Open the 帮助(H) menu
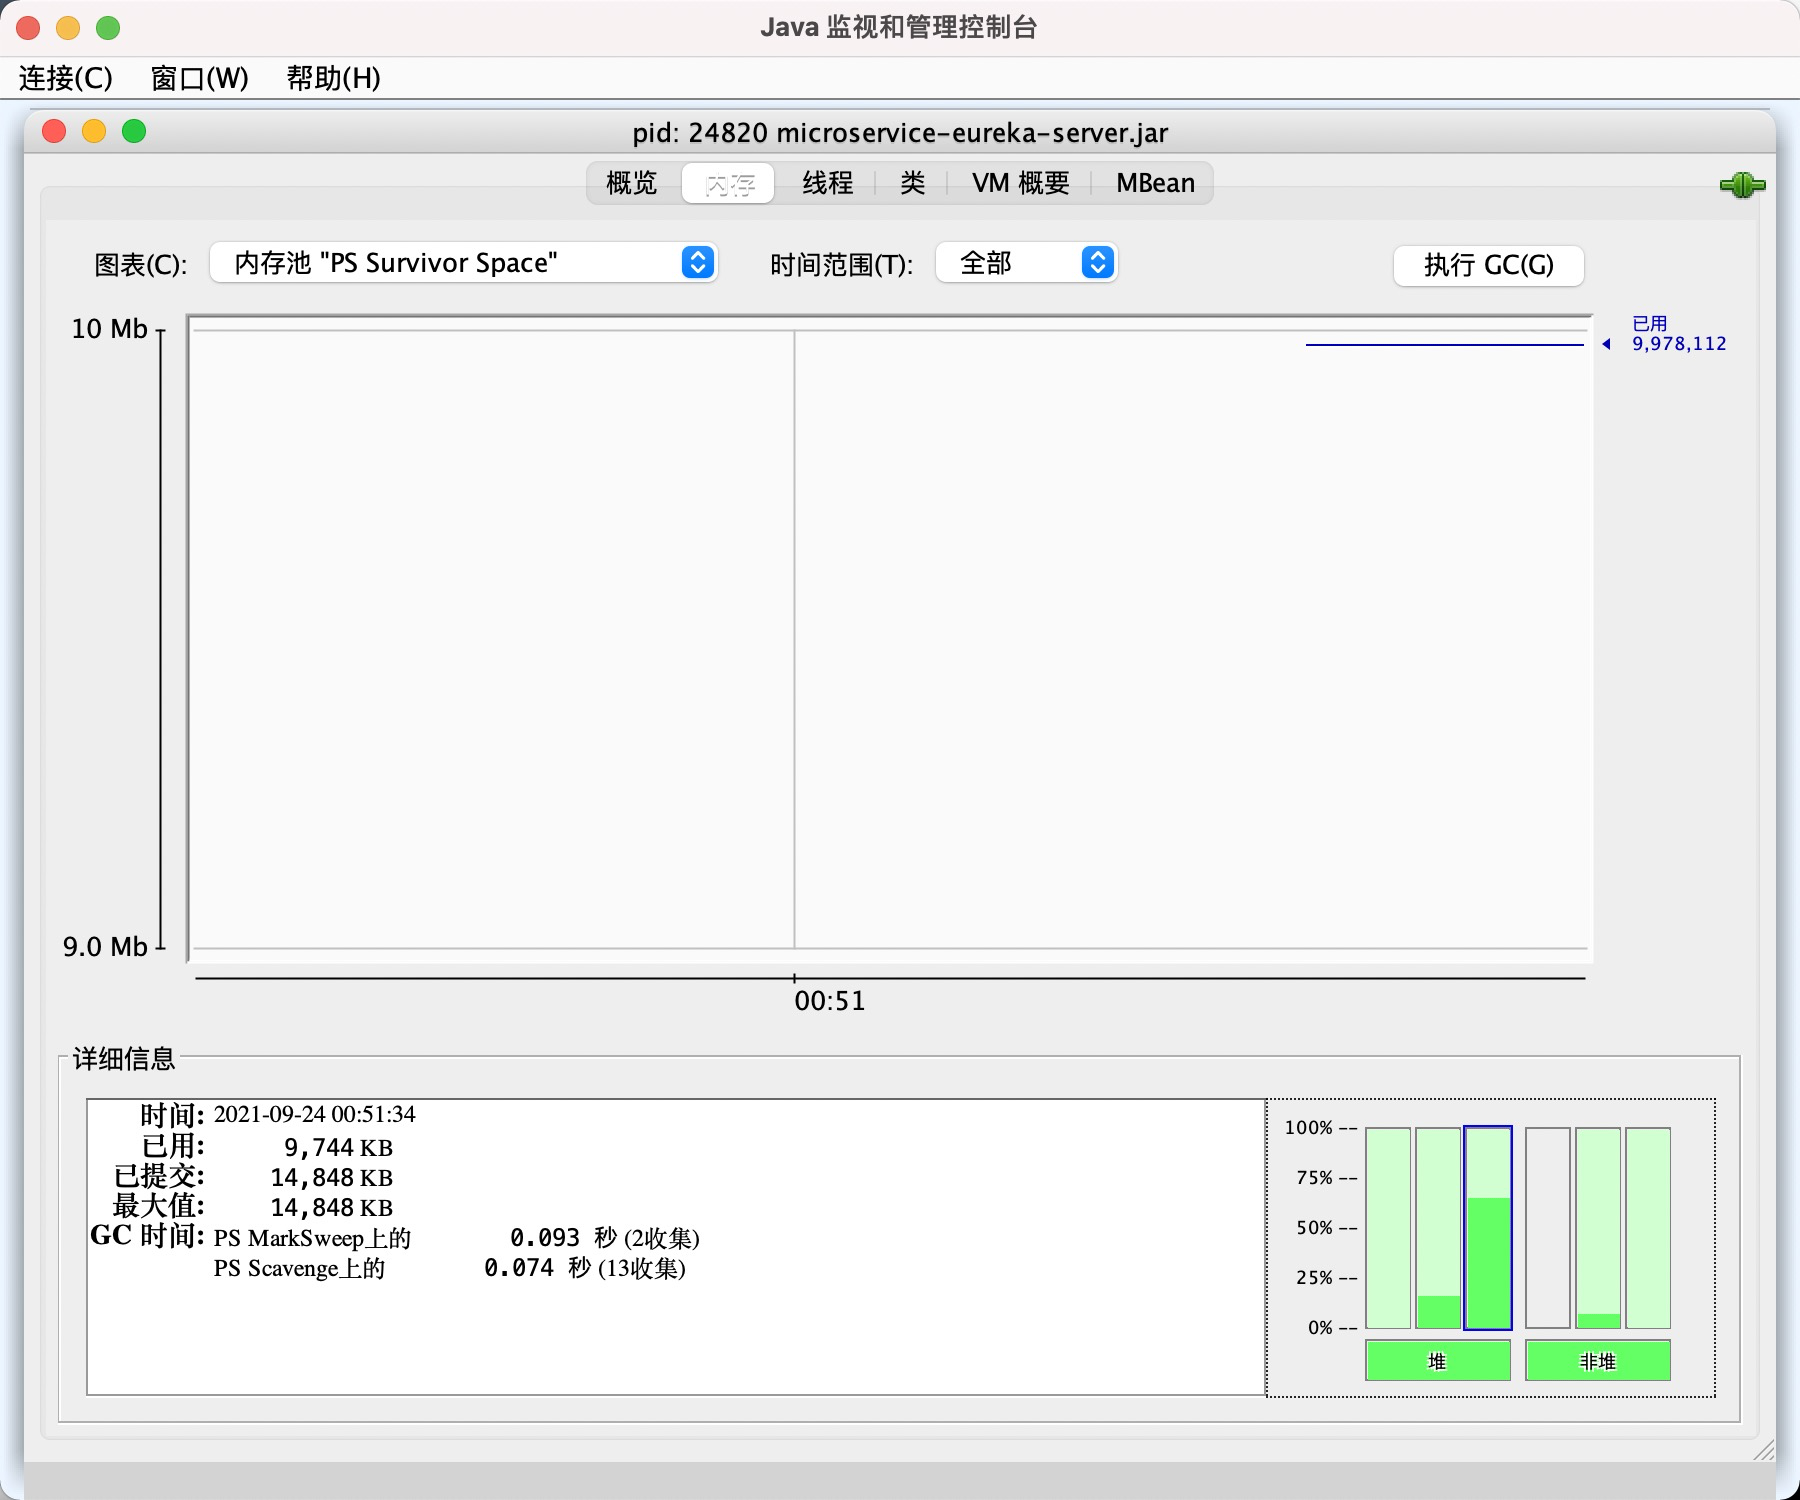 (x=334, y=78)
